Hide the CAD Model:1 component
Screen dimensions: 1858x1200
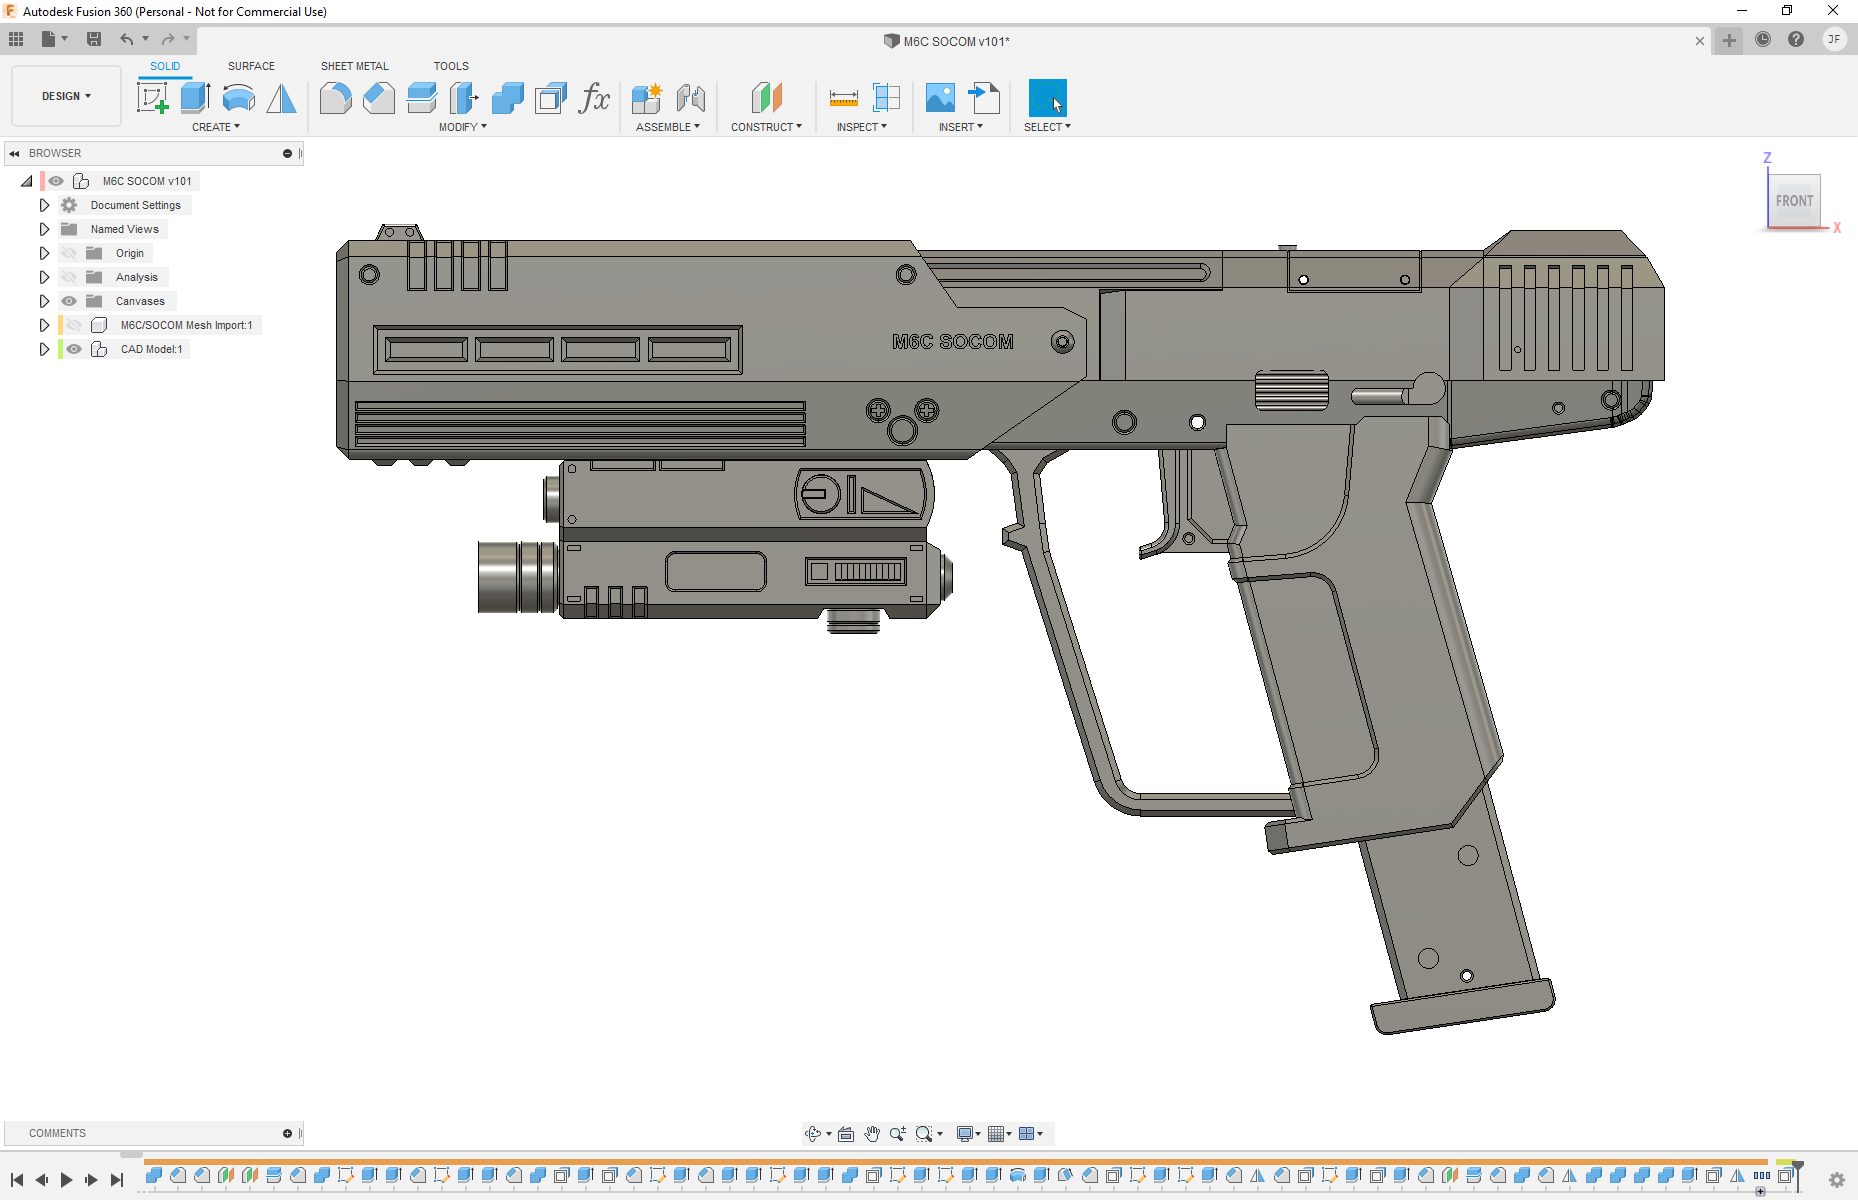(74, 349)
